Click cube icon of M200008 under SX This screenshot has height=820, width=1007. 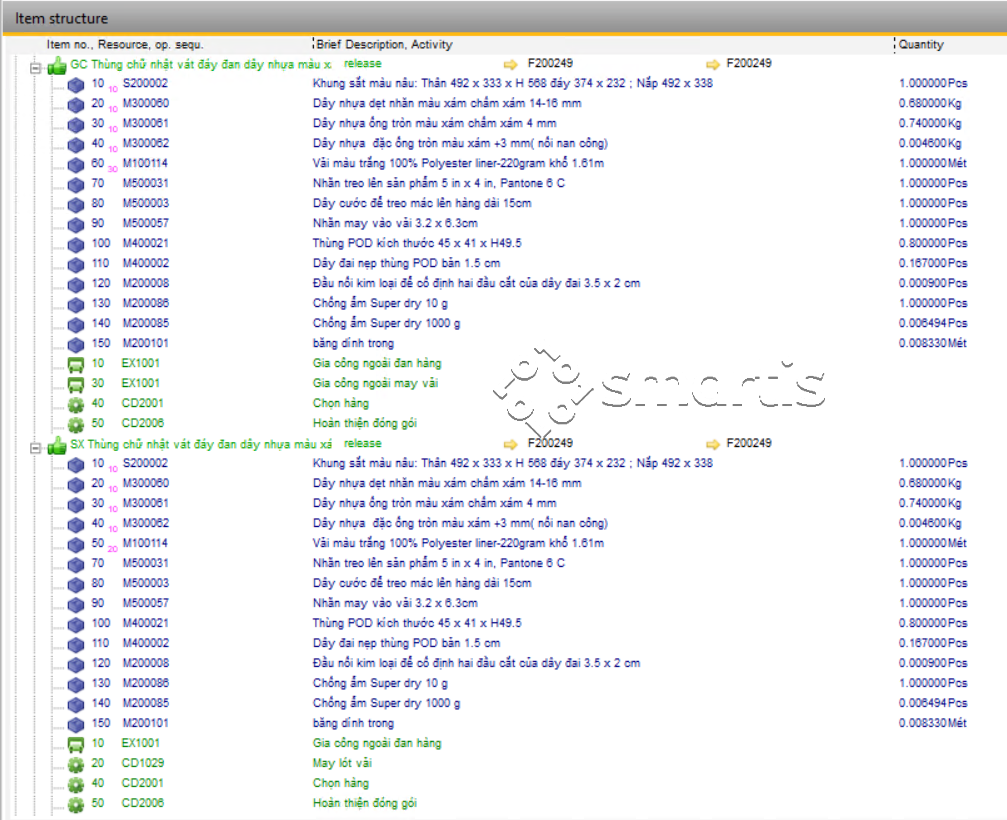tap(76, 665)
